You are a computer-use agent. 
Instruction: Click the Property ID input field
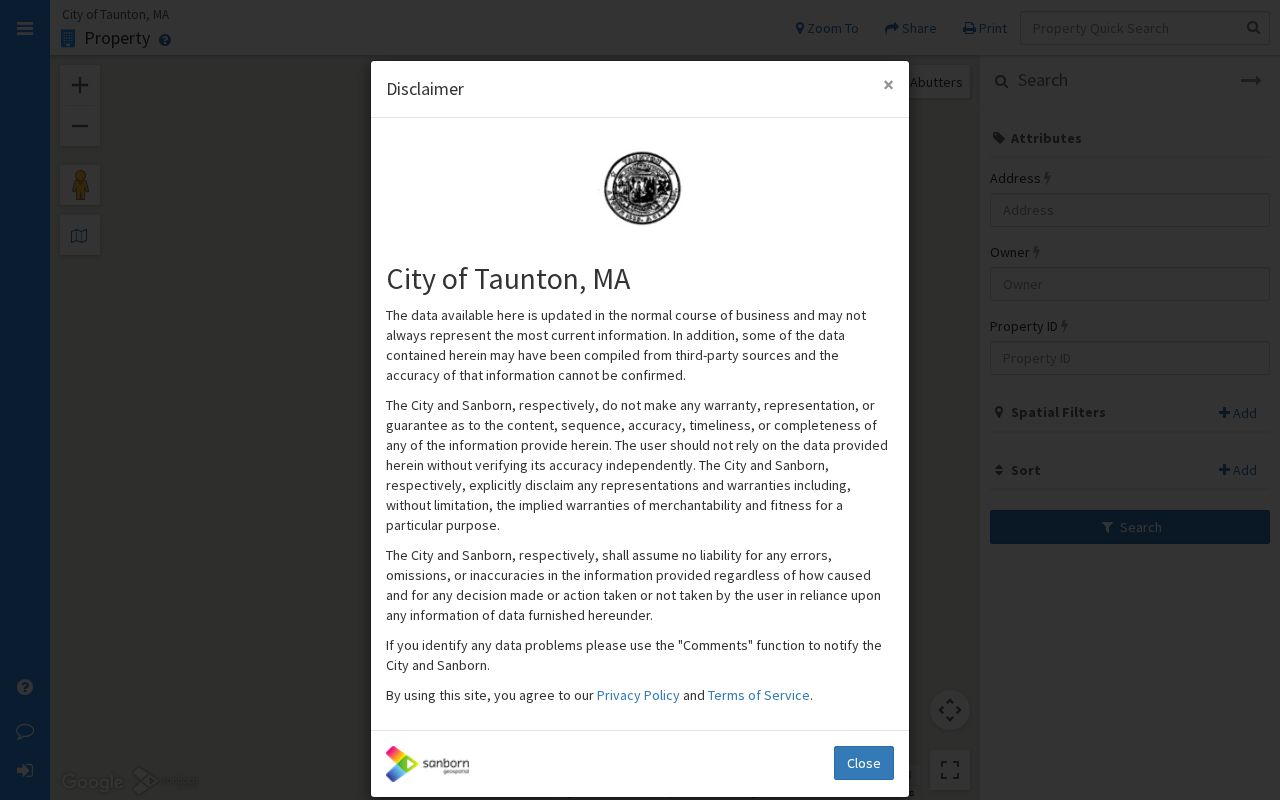tap(1130, 358)
